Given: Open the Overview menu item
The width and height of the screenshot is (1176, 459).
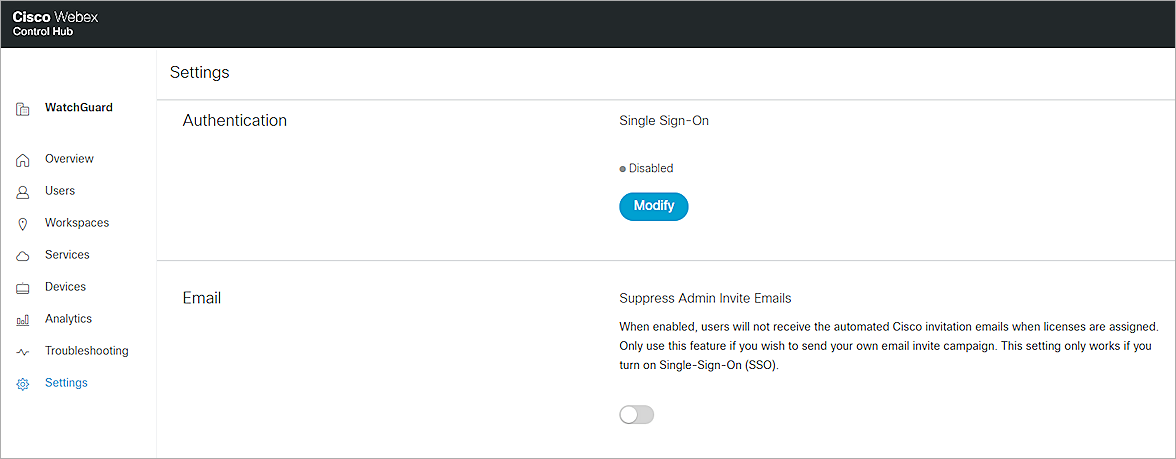Looking at the screenshot, I should 69,159.
